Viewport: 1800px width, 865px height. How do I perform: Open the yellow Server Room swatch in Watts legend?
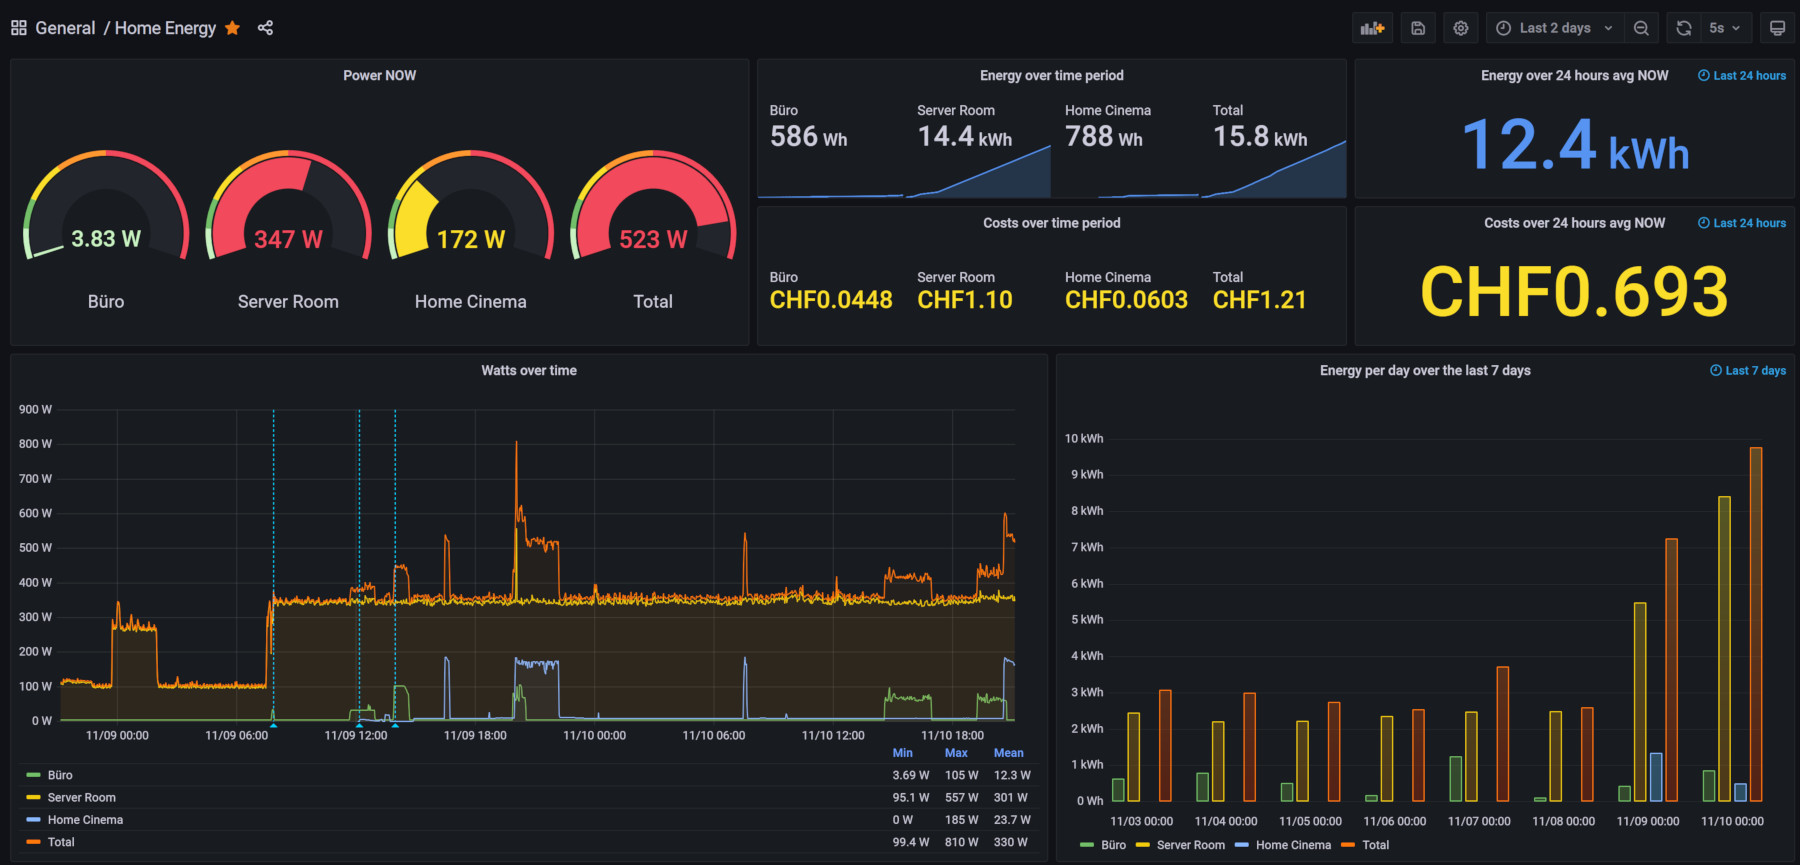point(33,797)
